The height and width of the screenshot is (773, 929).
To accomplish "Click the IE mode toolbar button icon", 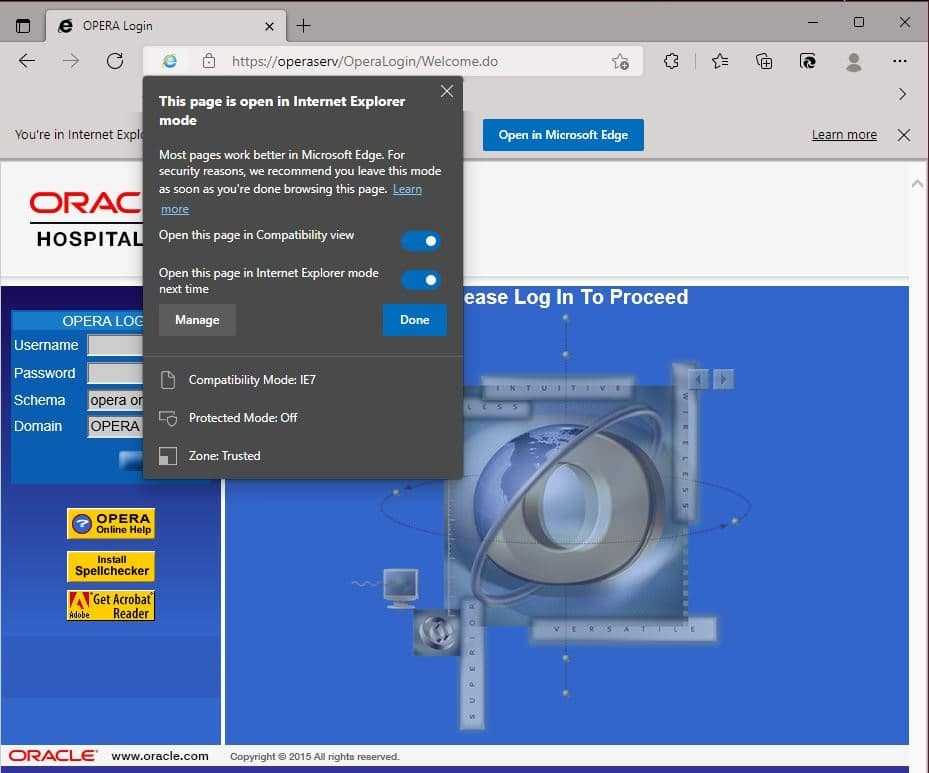I will click(x=808, y=61).
